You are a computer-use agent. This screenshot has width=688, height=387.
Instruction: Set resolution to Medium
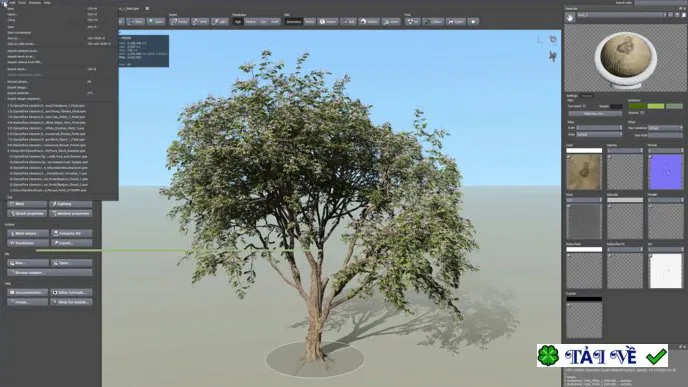251,21
